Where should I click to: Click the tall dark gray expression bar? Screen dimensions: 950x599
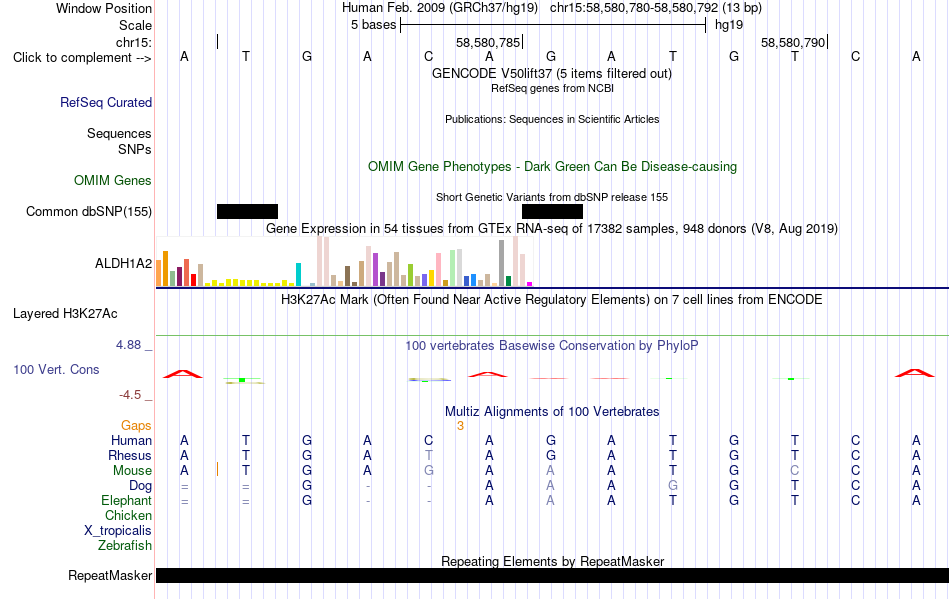point(502,263)
